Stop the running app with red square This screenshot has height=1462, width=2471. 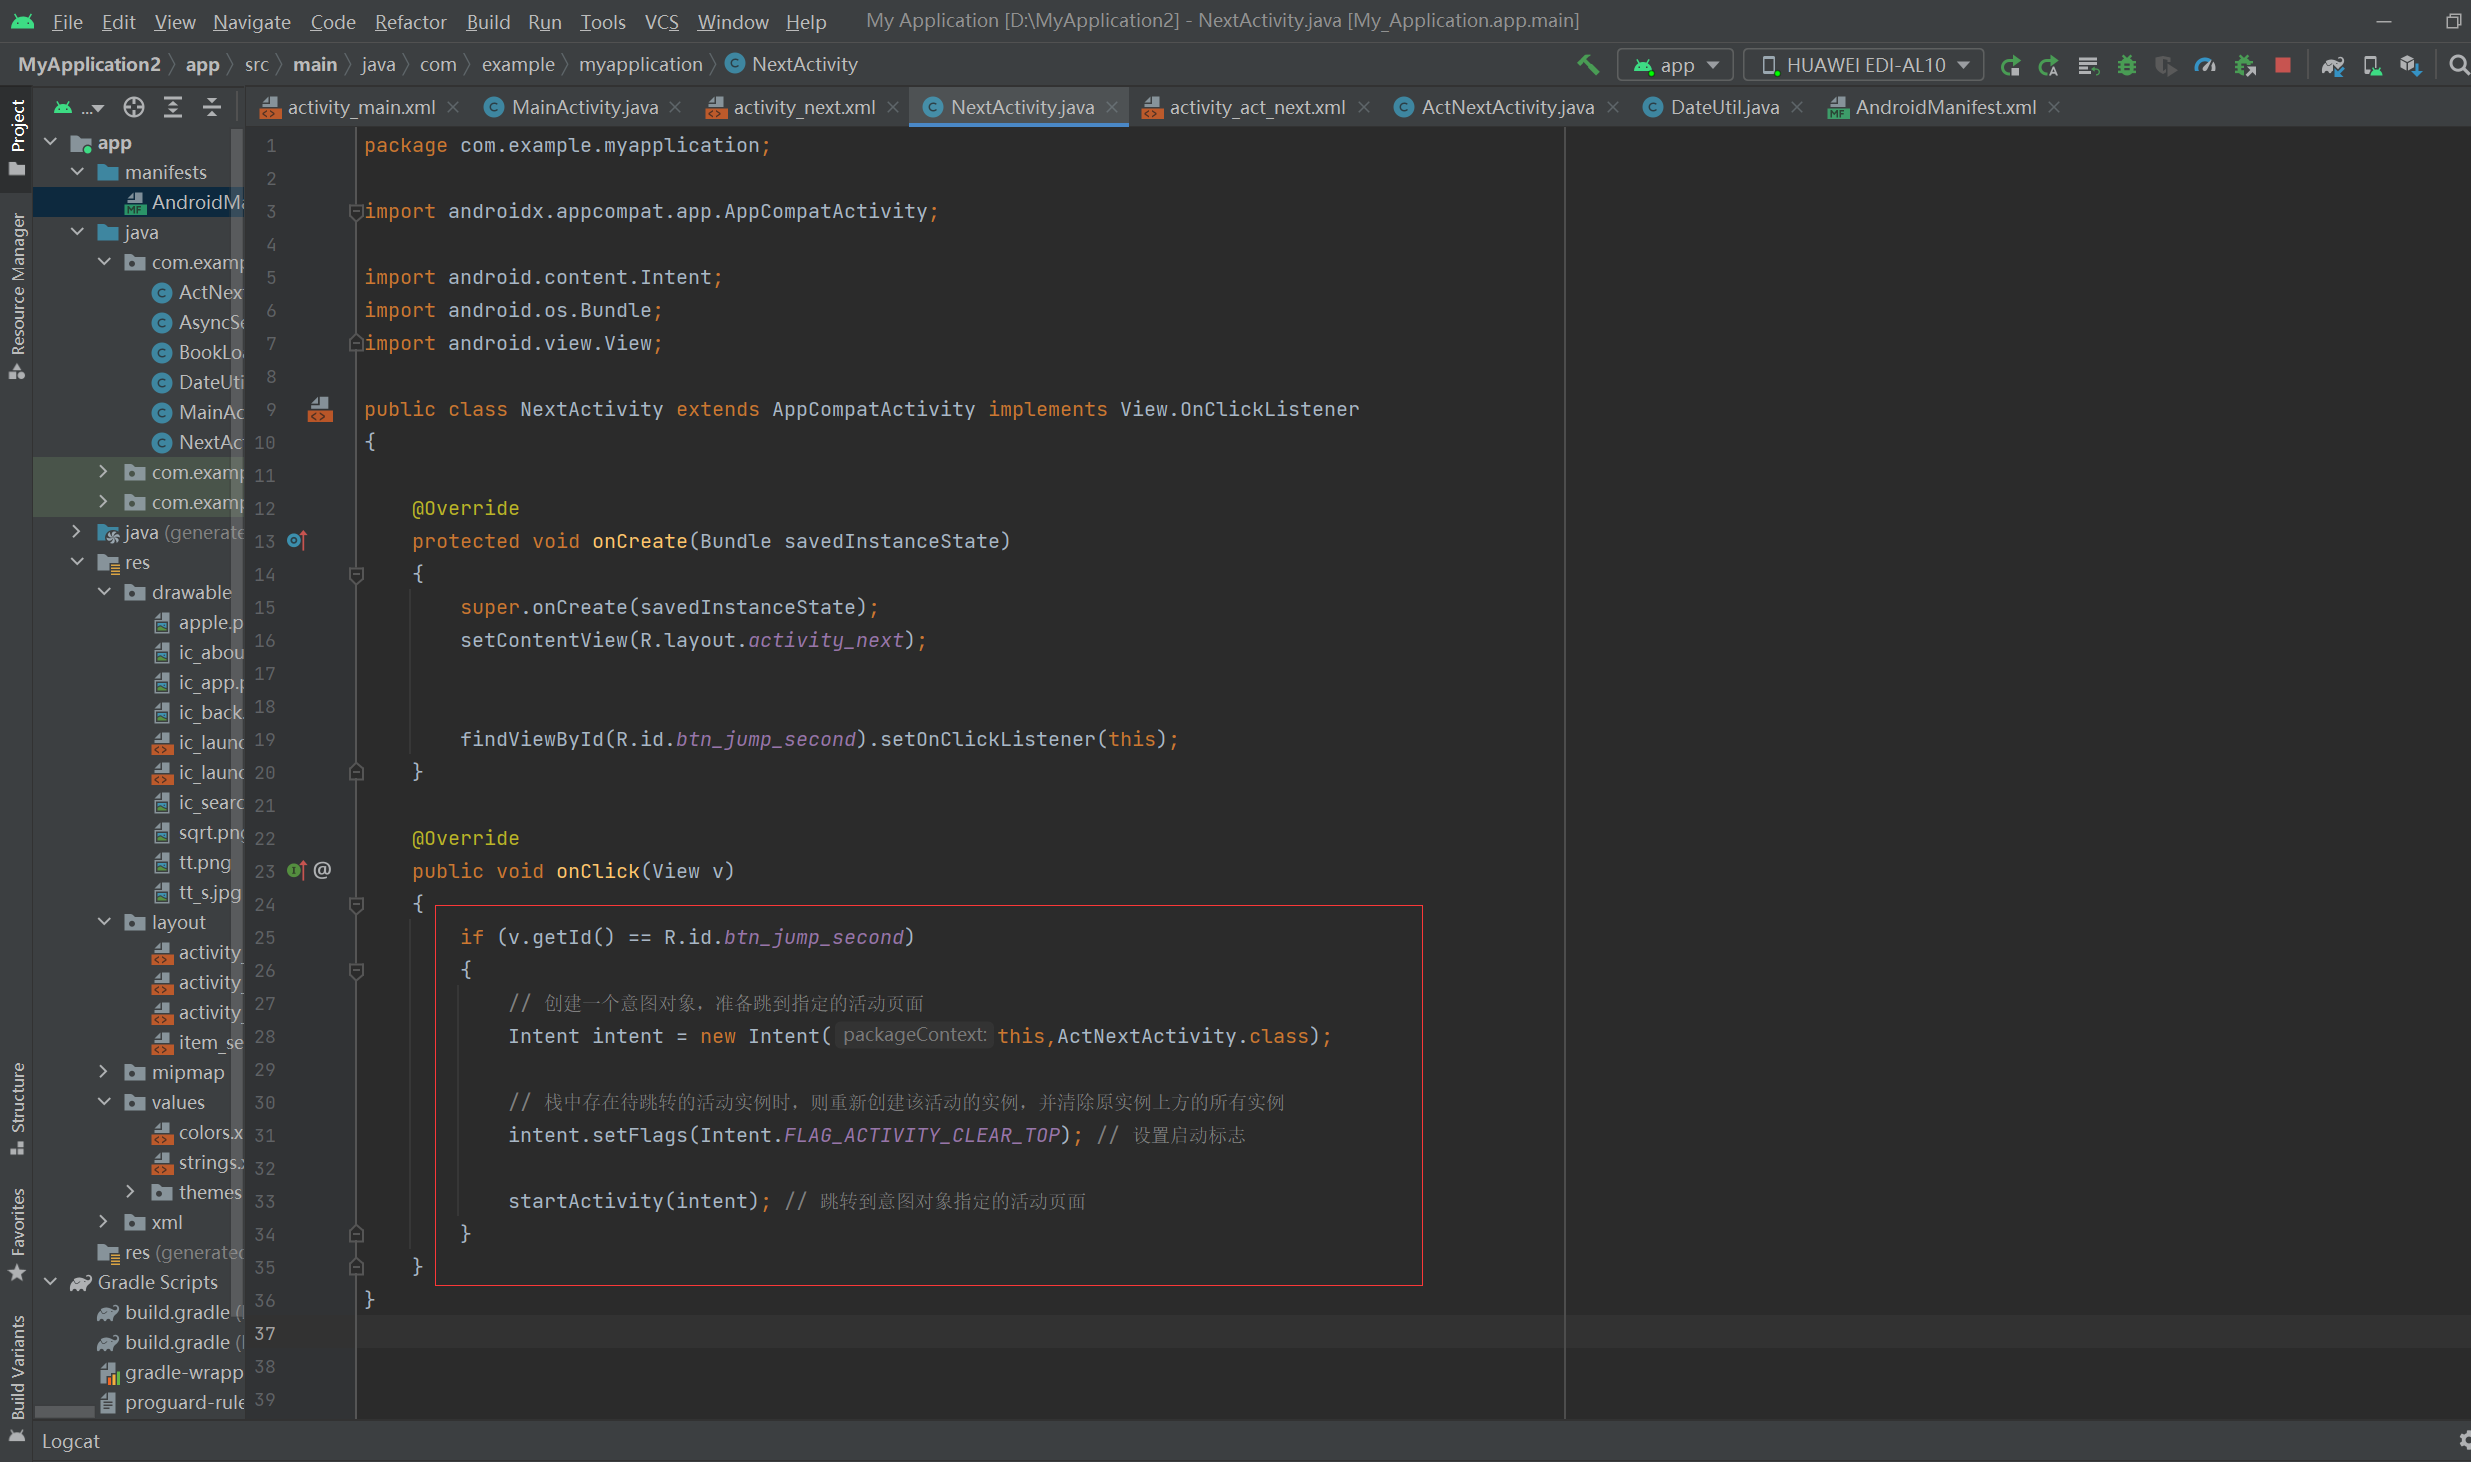(x=2283, y=65)
